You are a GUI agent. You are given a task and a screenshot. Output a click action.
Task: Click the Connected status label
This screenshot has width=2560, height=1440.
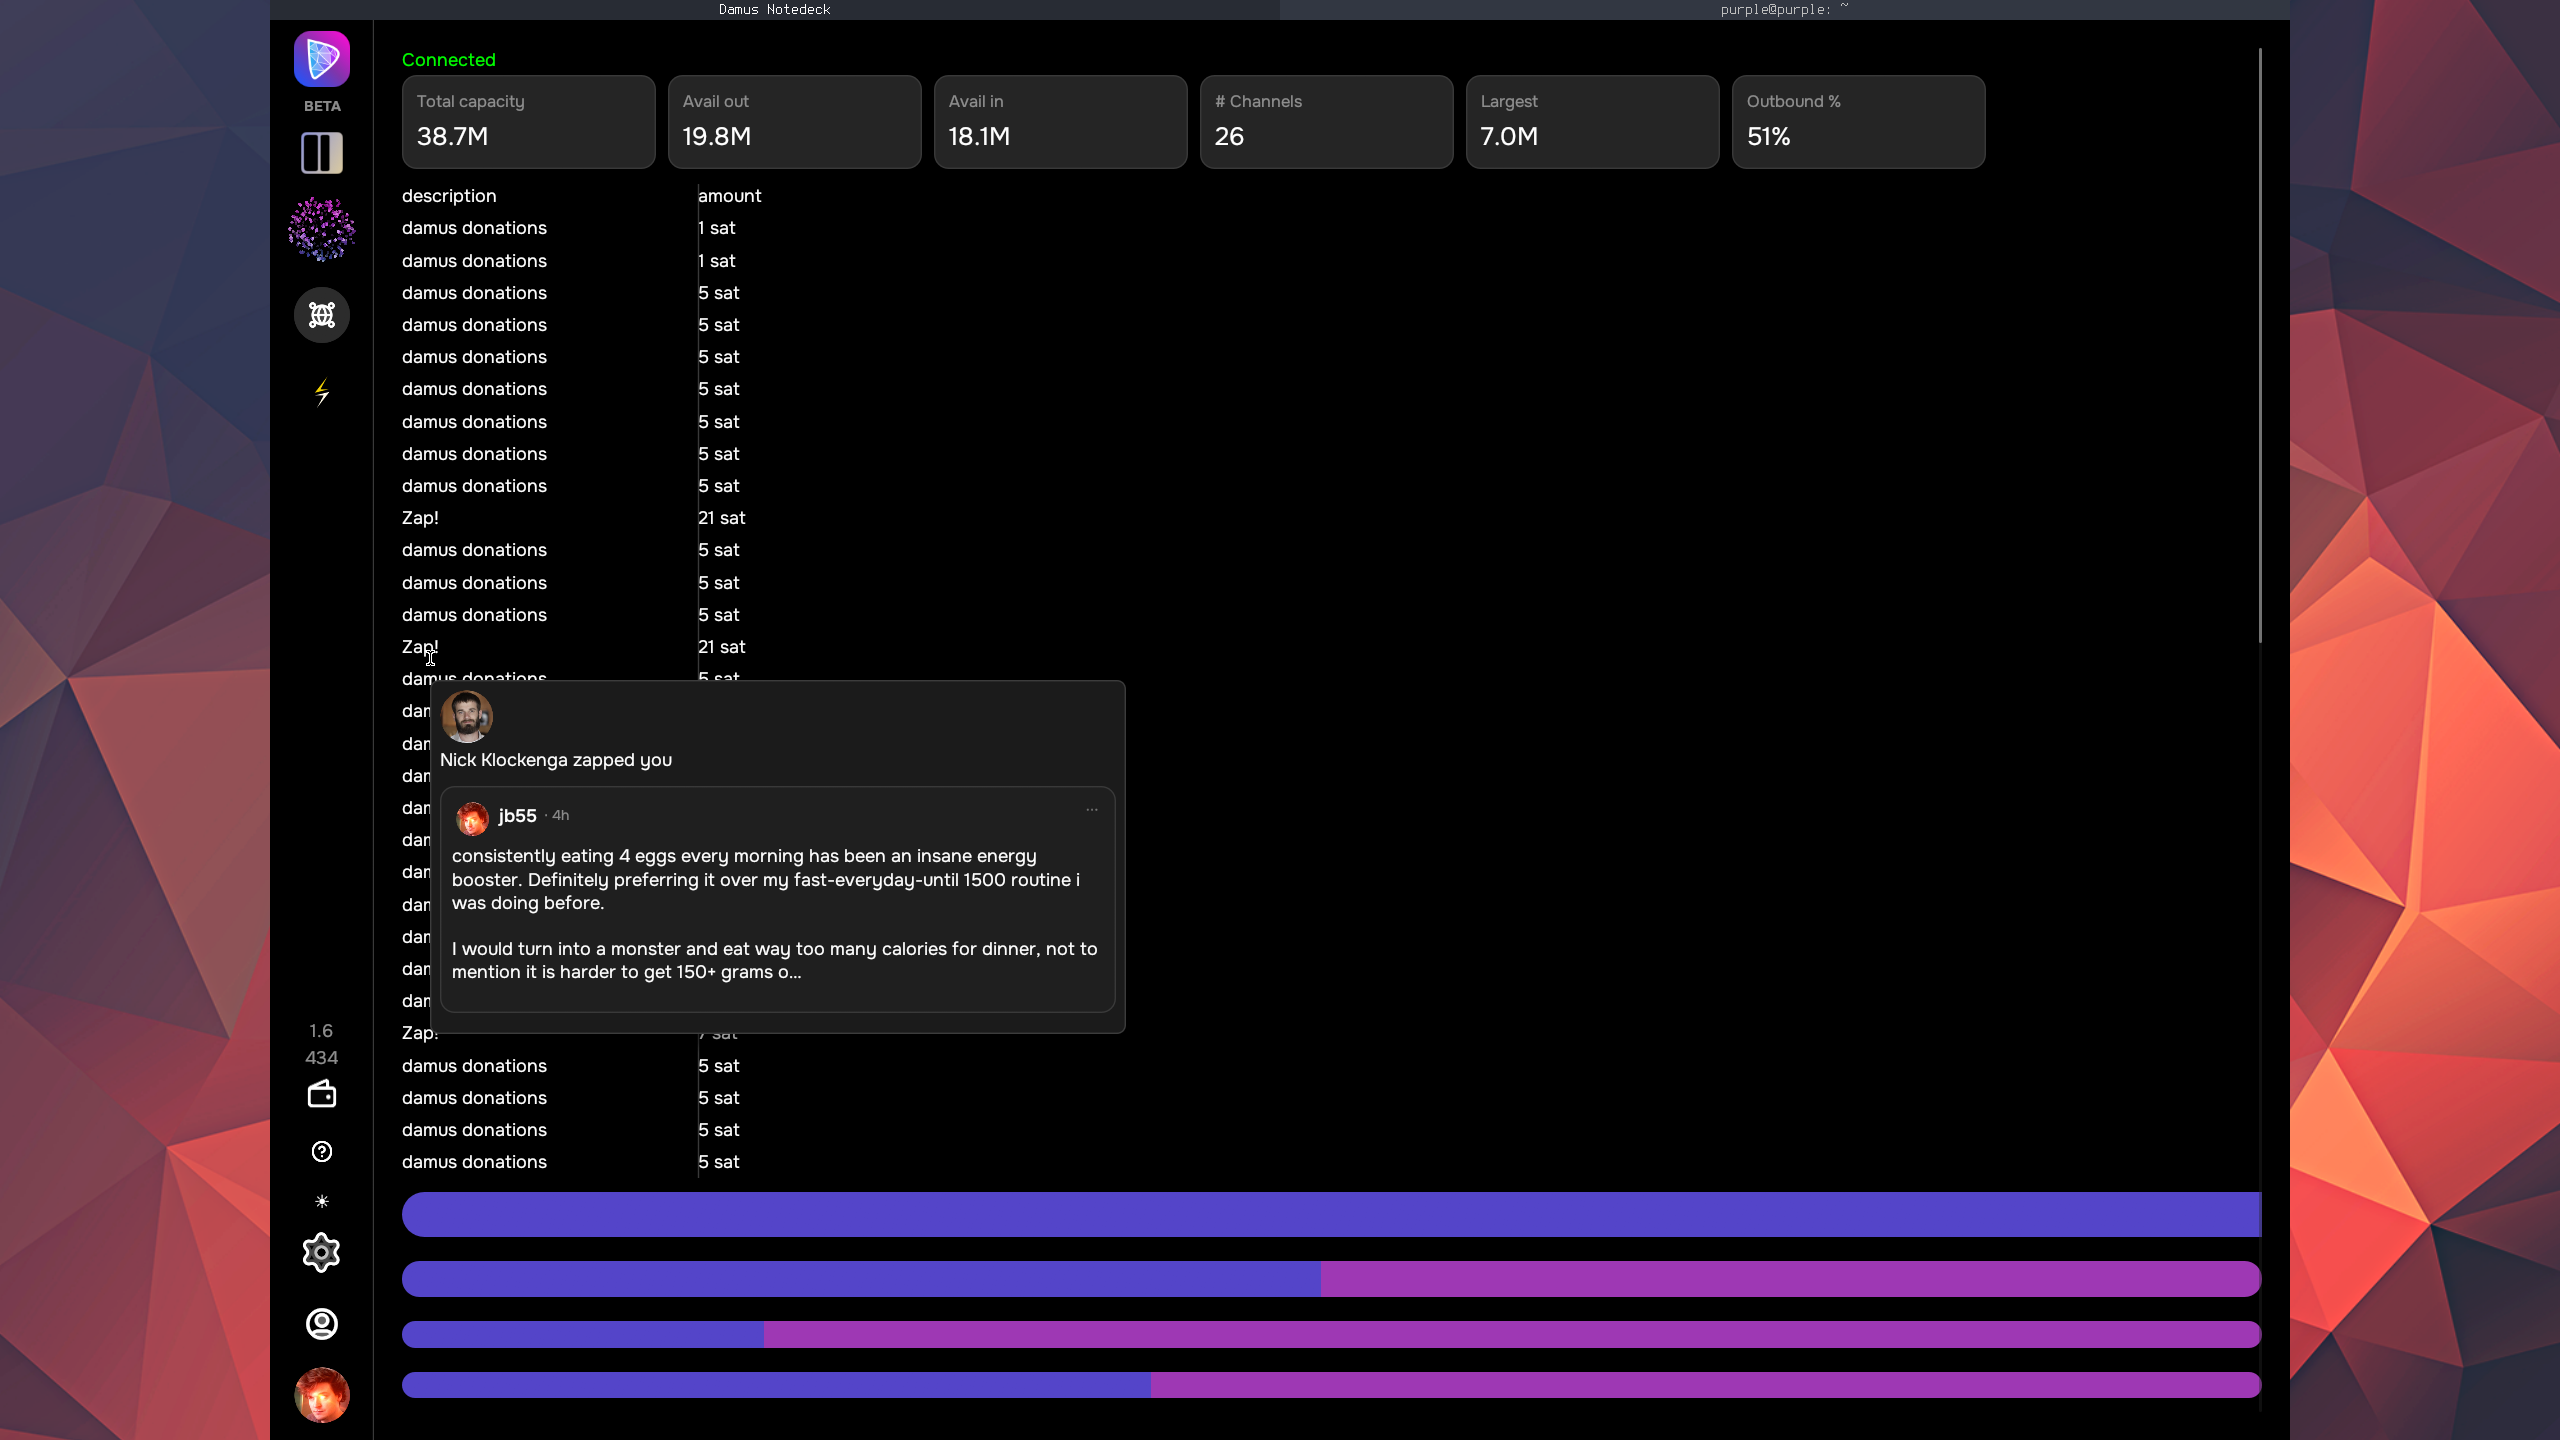(x=449, y=60)
